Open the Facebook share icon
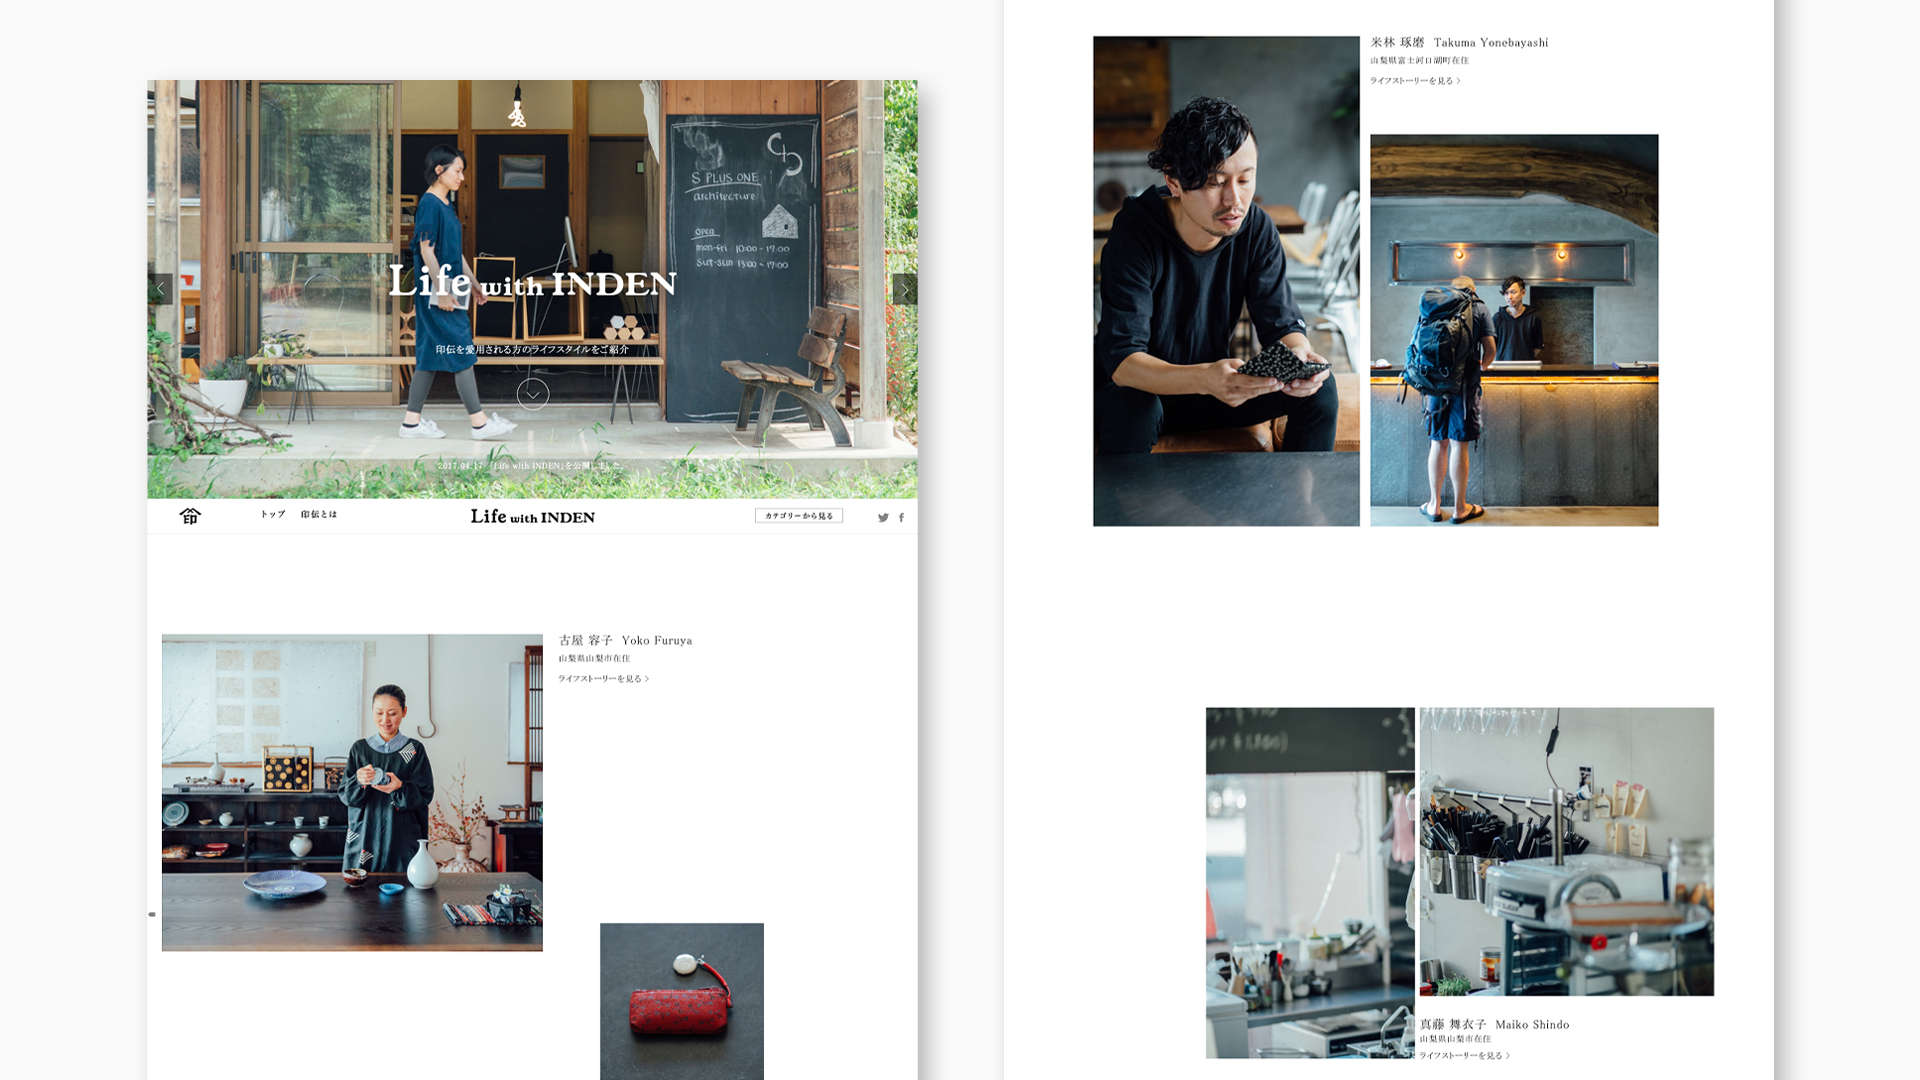Image resolution: width=1920 pixels, height=1080 pixels. (901, 517)
